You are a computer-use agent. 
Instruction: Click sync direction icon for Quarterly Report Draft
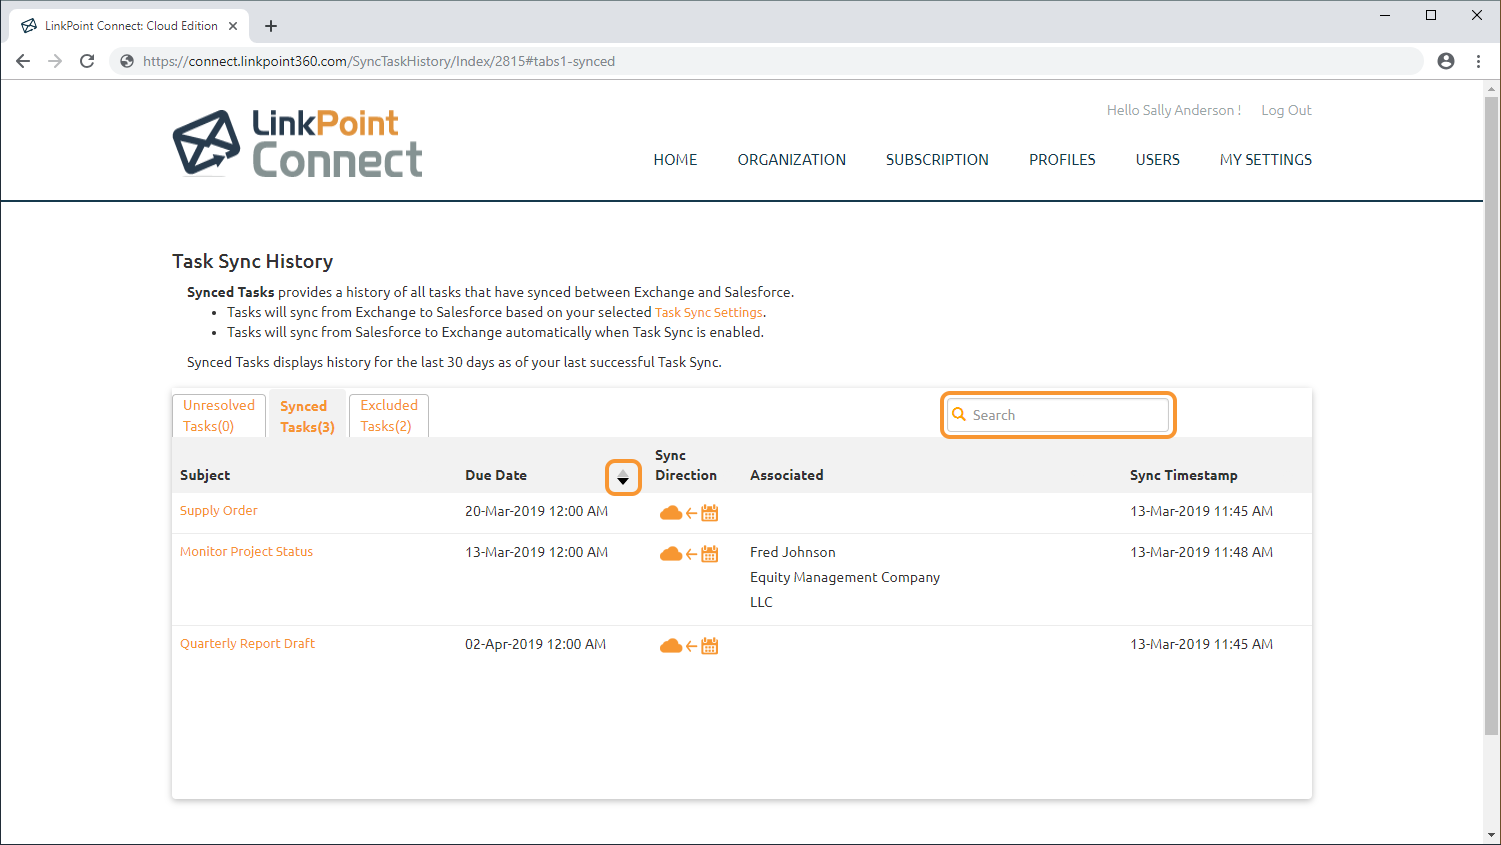coord(689,646)
